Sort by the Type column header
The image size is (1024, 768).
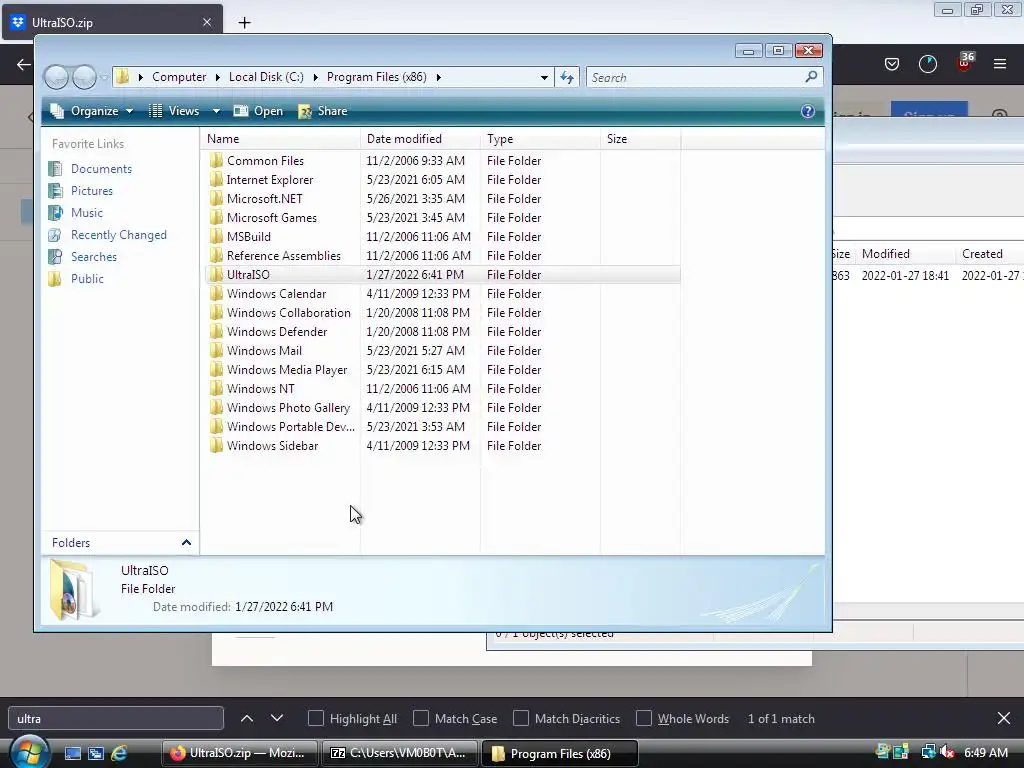(x=541, y=138)
